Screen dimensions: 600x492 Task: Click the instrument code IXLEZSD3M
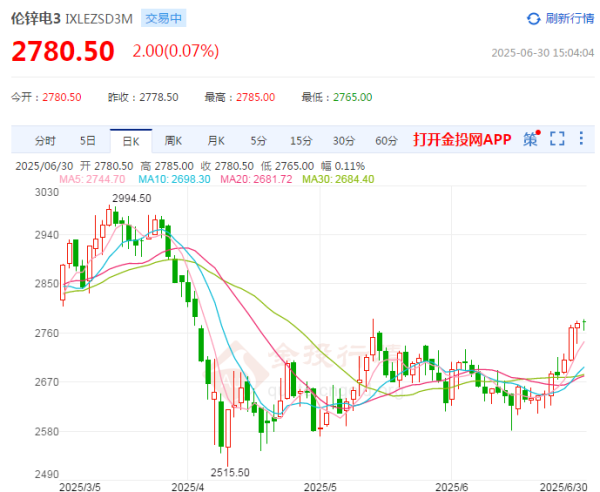click(x=99, y=19)
